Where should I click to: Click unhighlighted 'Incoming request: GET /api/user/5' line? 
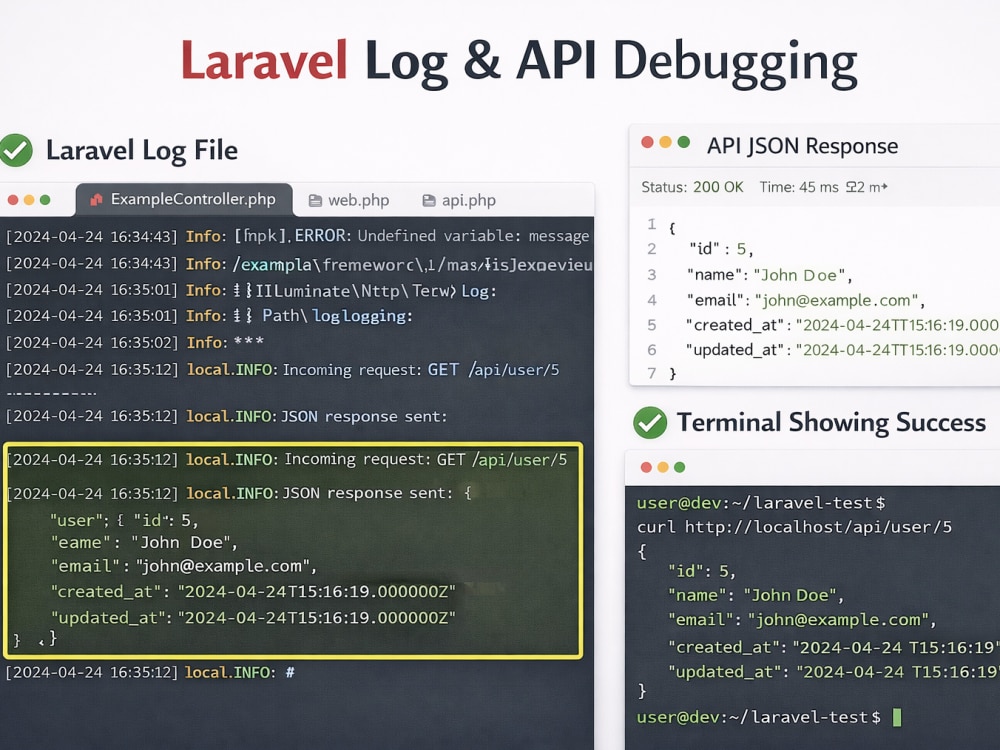(x=283, y=370)
